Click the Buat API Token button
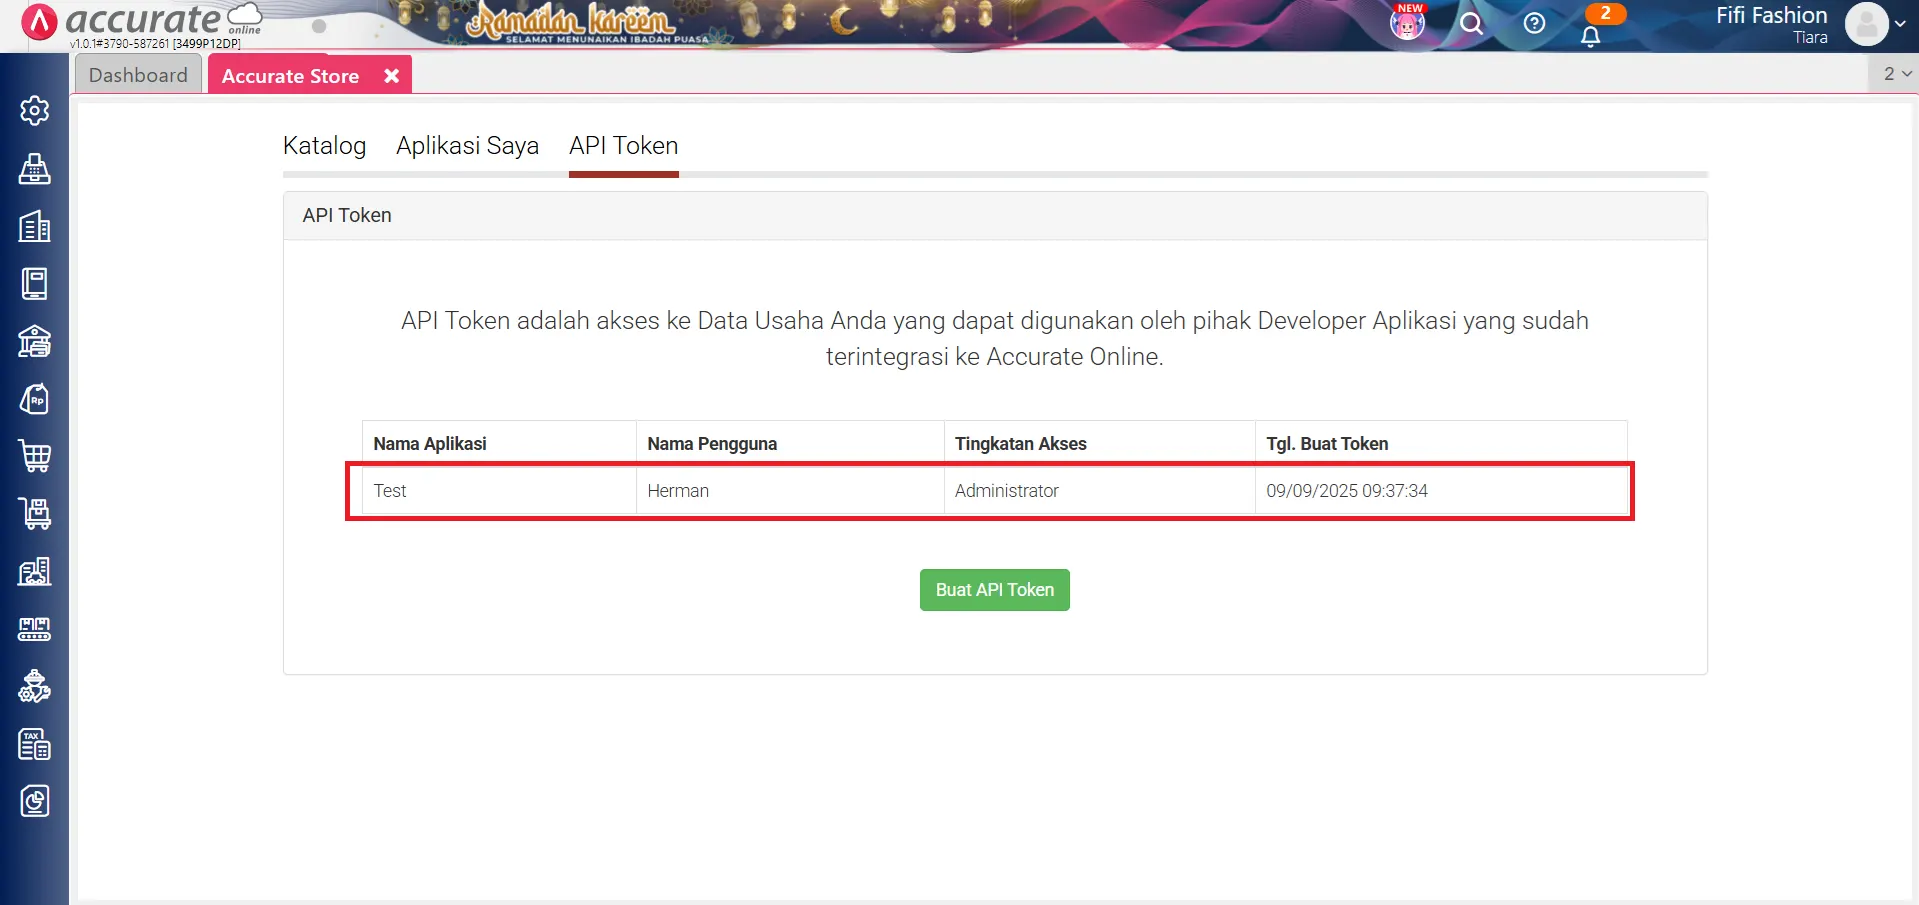The image size is (1919, 905). 994,590
